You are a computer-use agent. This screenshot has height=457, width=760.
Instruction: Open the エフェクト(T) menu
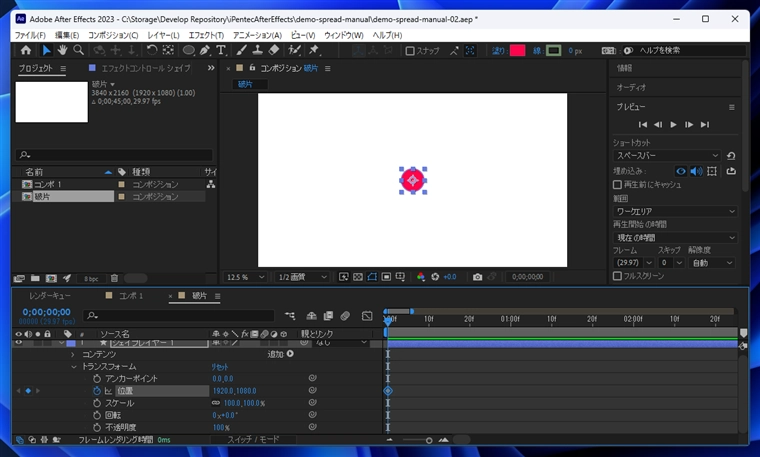[206, 35]
